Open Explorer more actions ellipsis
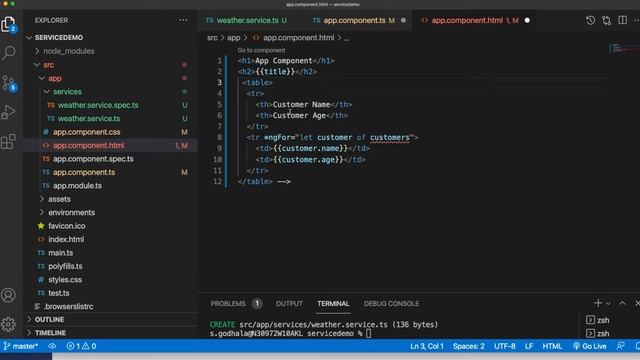 click(183, 20)
